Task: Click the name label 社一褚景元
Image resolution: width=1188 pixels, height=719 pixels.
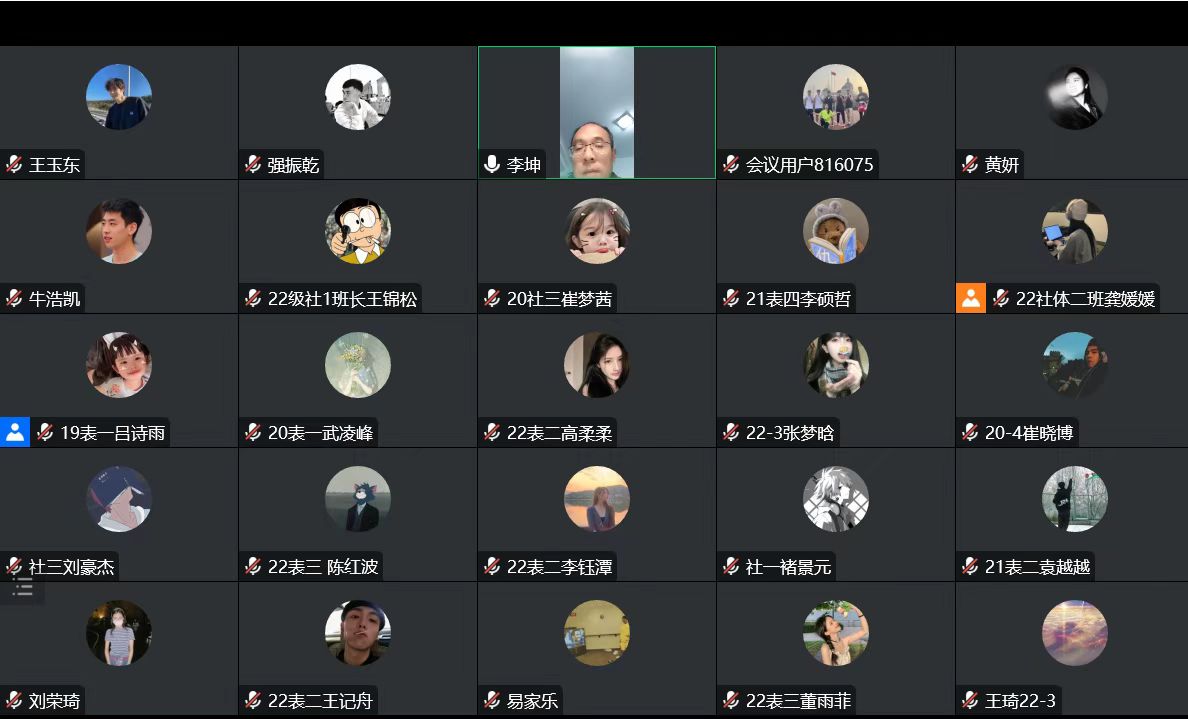Action: pyautogui.click(x=788, y=567)
